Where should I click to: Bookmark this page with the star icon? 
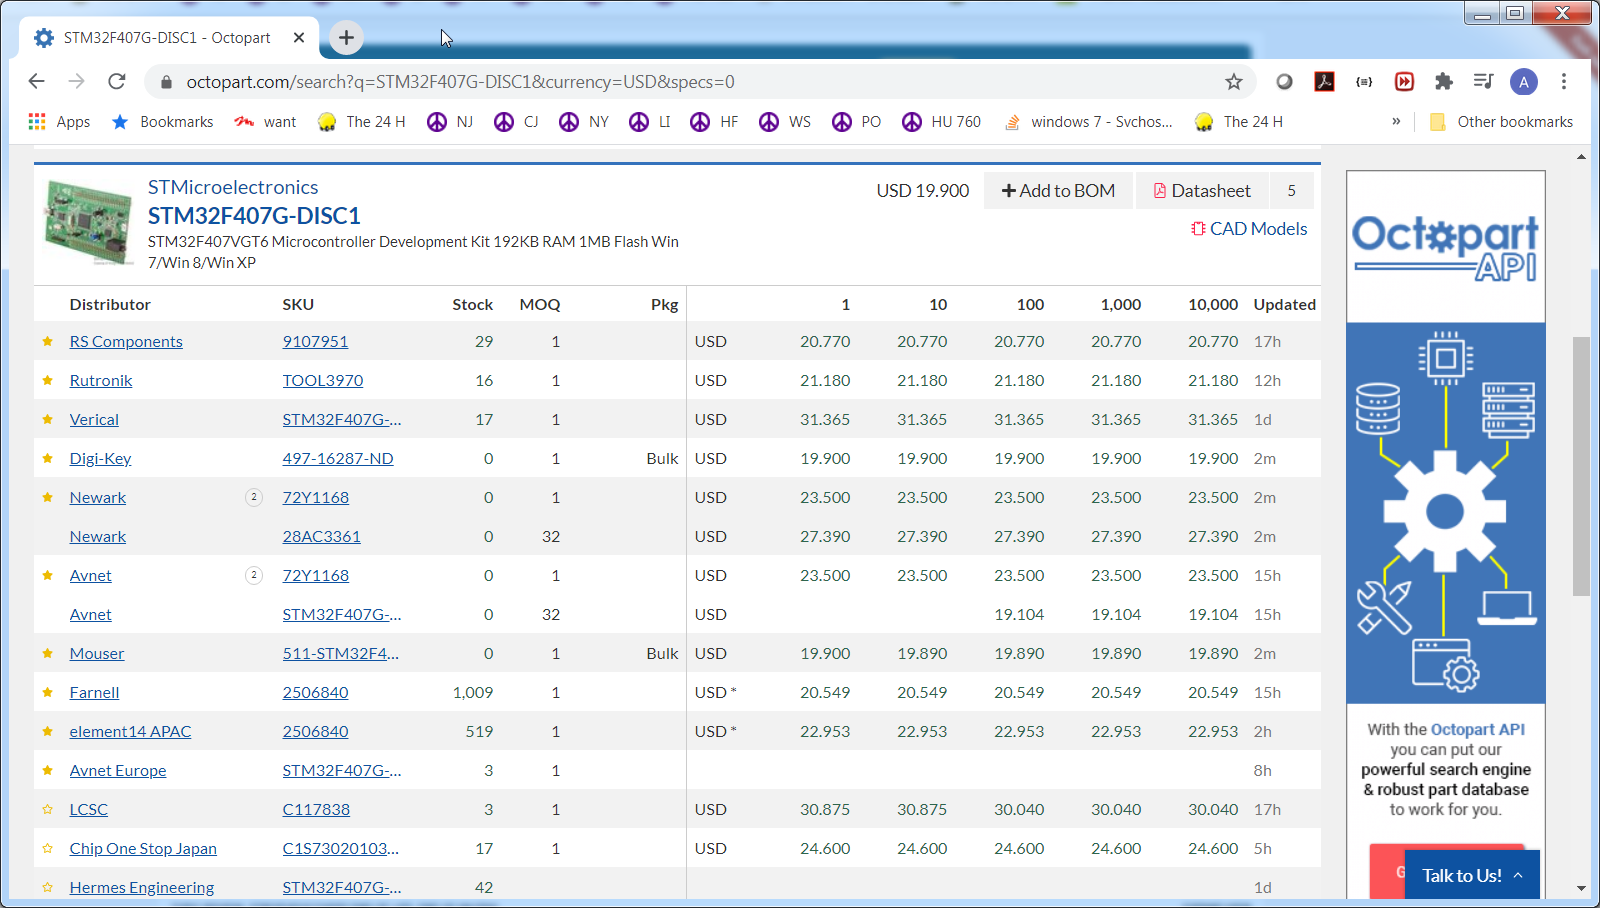coord(1234,82)
